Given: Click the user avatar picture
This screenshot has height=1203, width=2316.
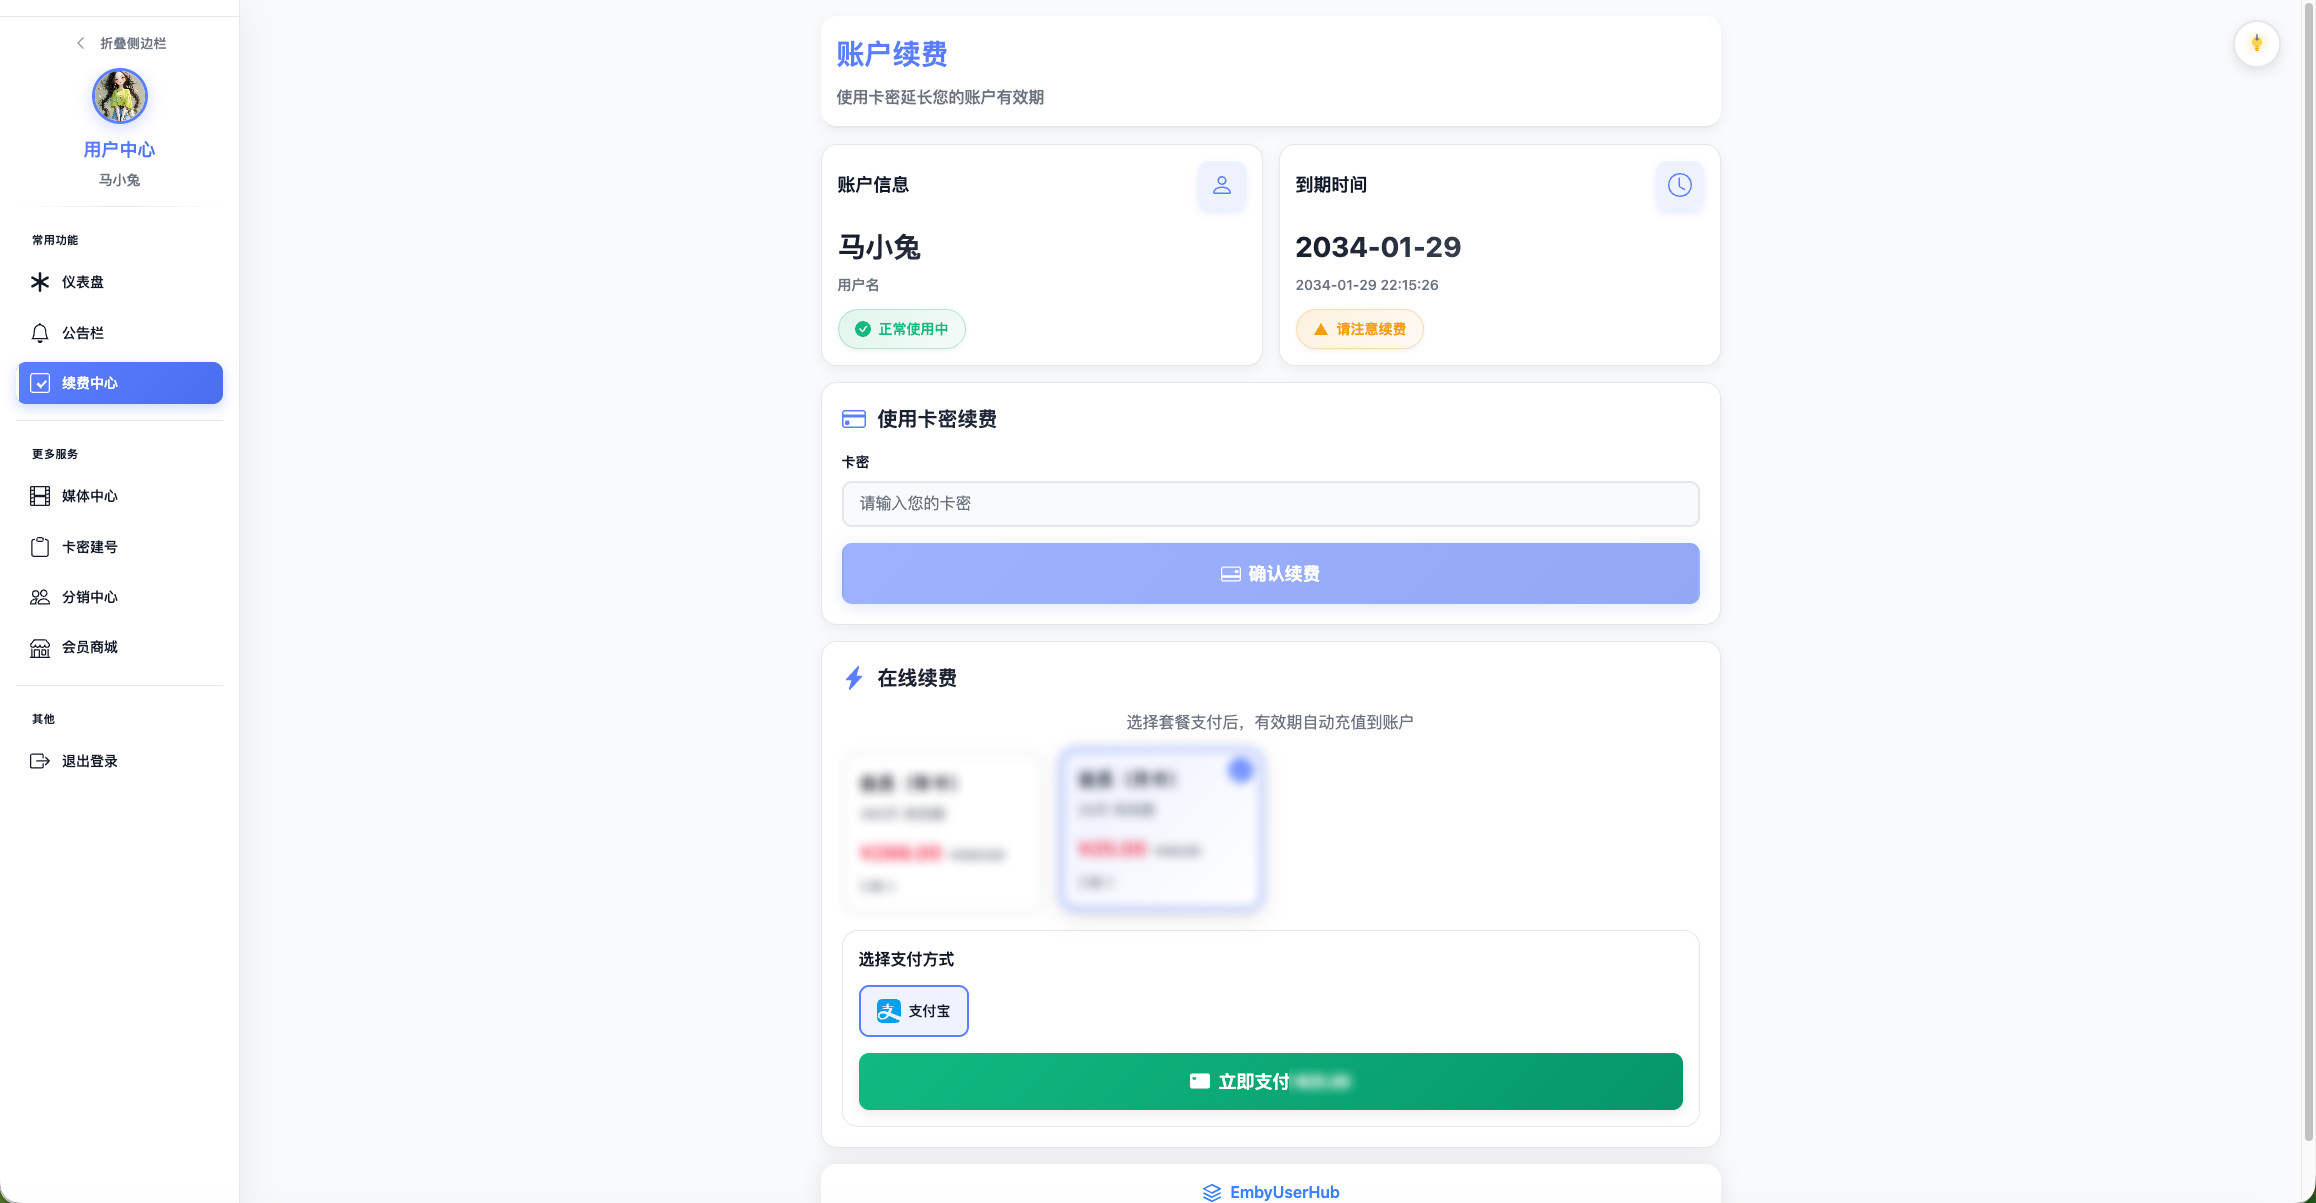Looking at the screenshot, I should 120,96.
